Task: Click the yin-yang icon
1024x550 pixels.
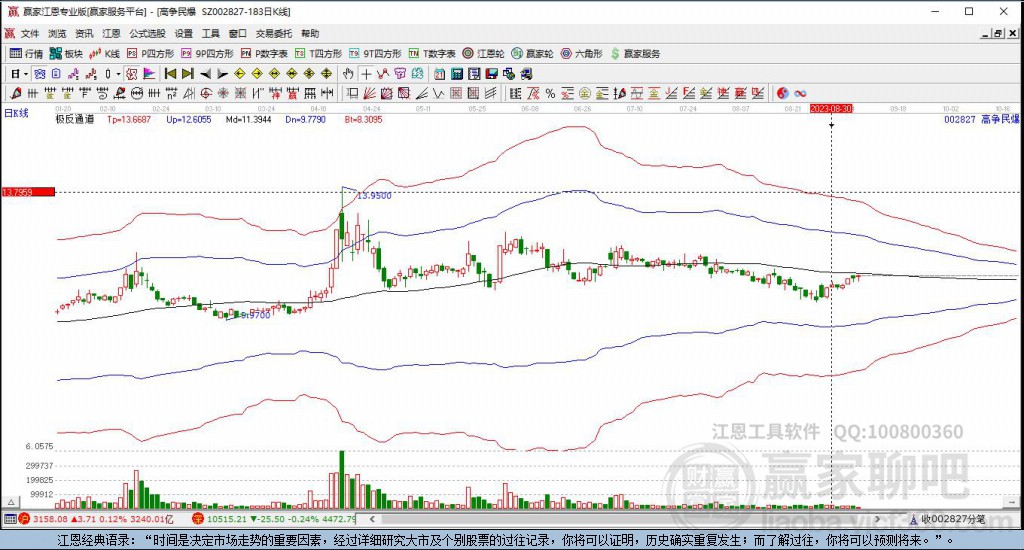Action: tap(782, 93)
